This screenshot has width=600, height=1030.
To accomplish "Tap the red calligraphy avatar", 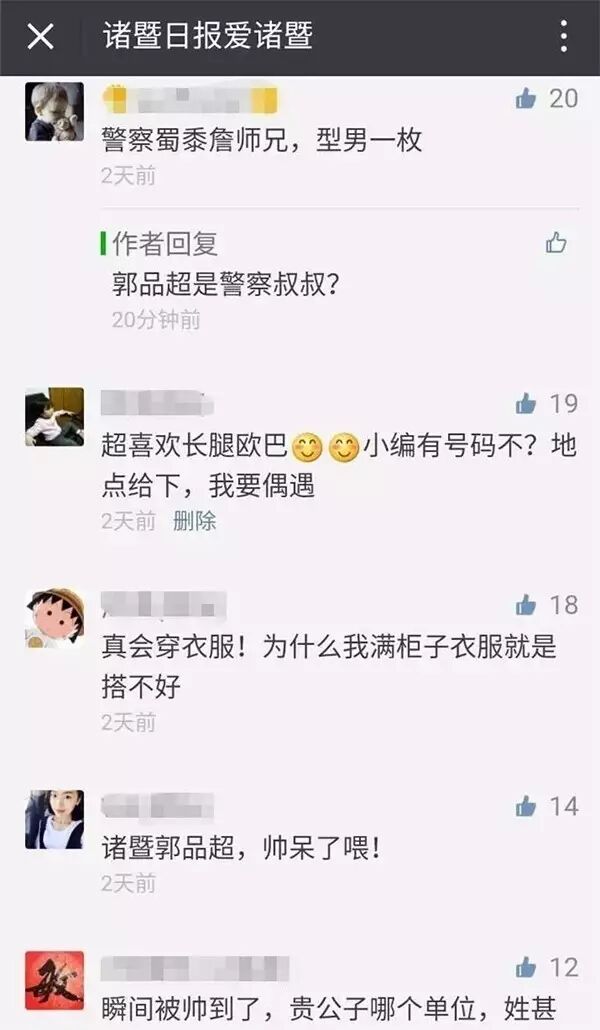I will click(x=55, y=980).
